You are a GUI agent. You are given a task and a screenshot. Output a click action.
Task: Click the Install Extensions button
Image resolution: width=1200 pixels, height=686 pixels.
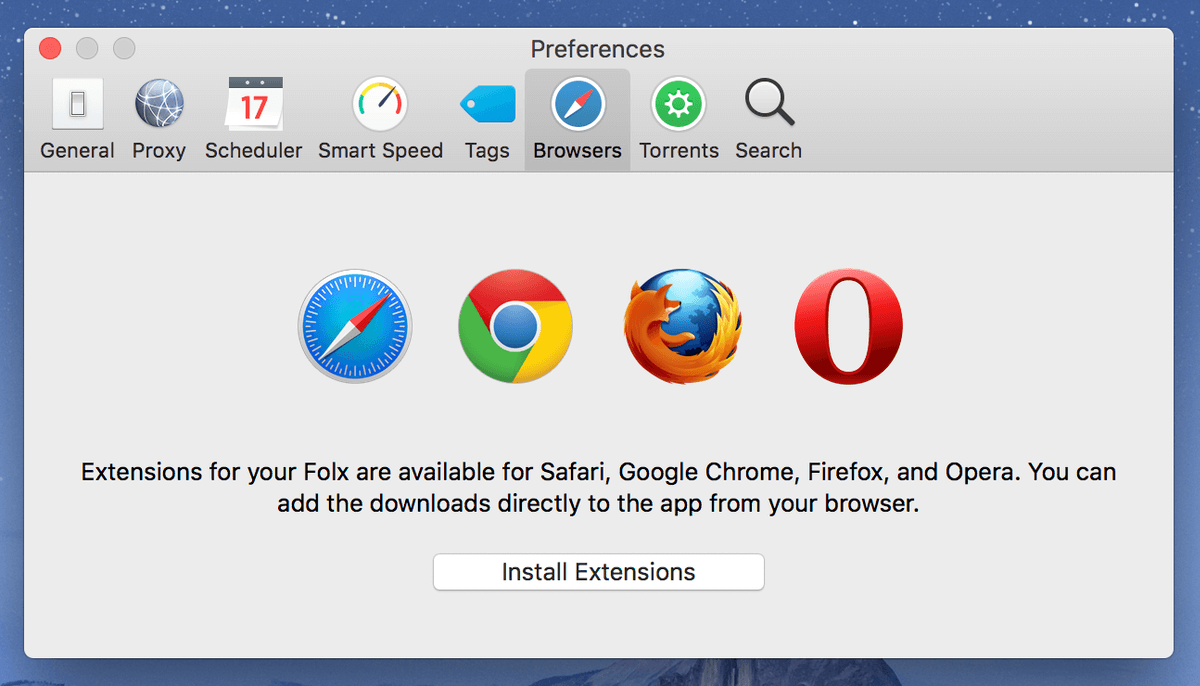tap(598, 572)
